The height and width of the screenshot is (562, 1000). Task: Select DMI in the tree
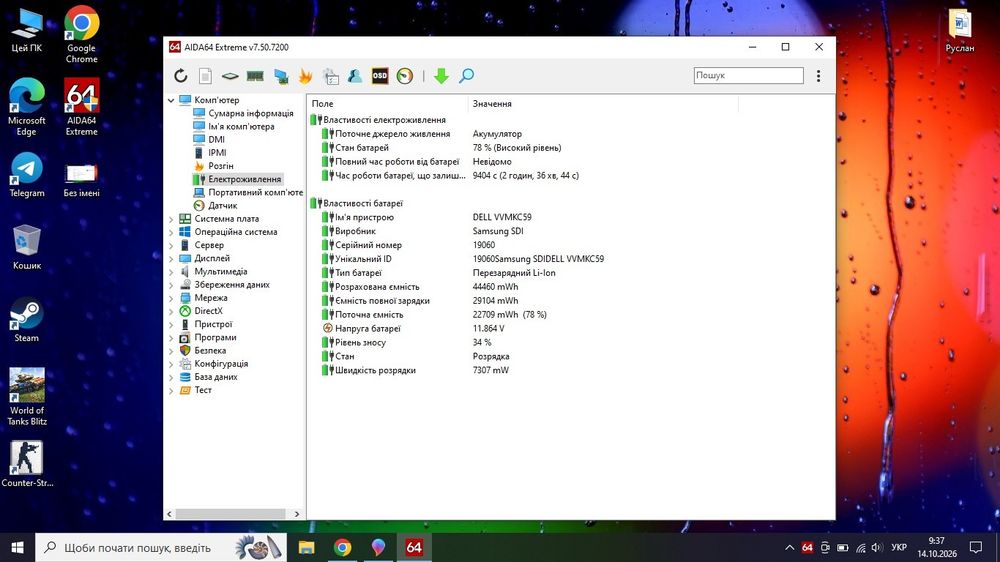[216, 139]
